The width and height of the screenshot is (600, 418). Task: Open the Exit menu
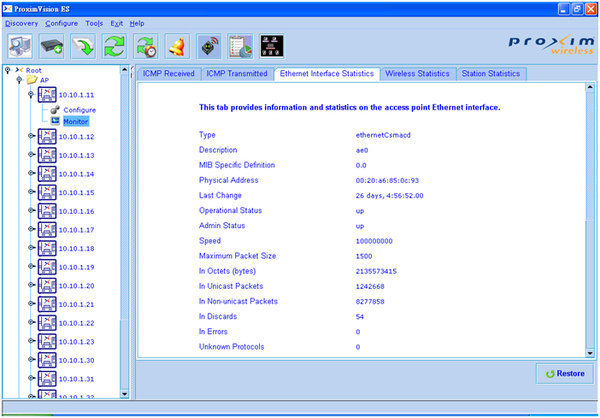click(x=117, y=23)
